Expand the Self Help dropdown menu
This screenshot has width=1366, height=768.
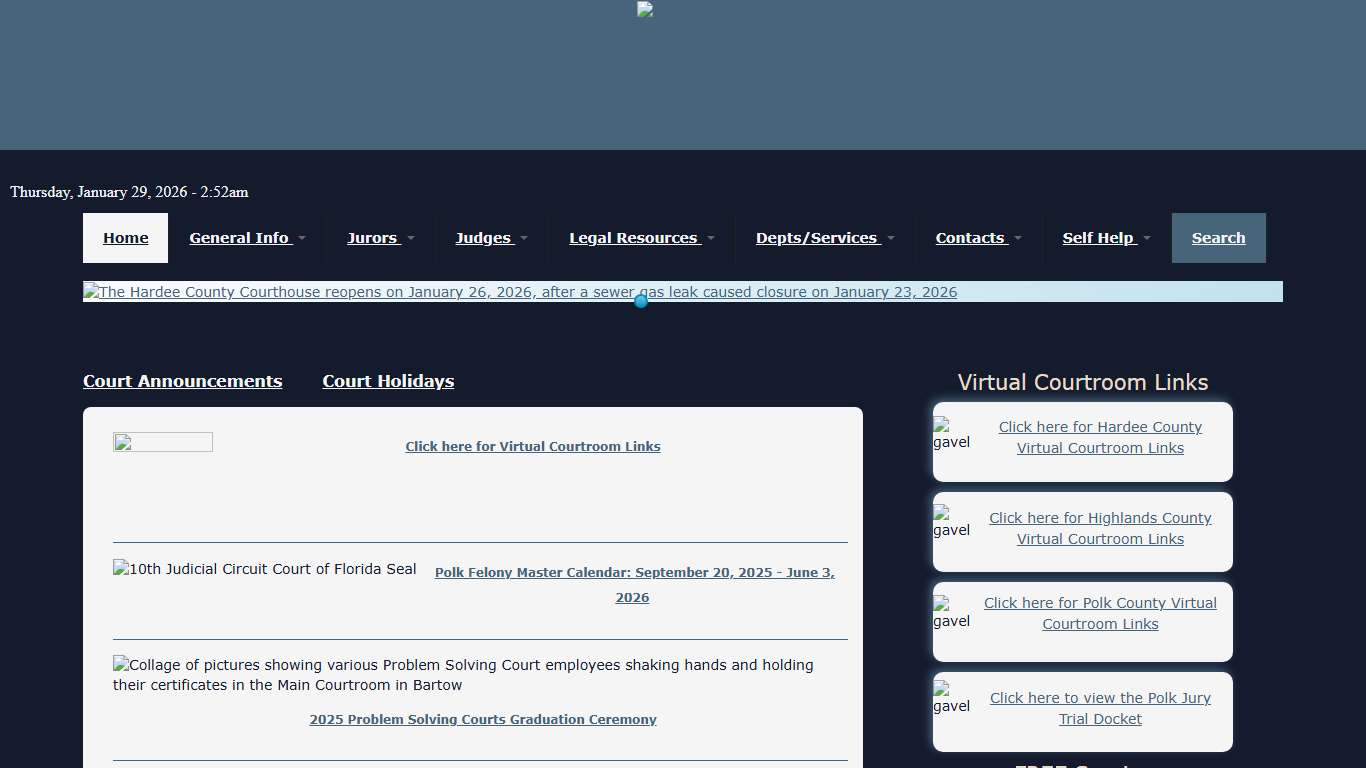(x=1098, y=238)
